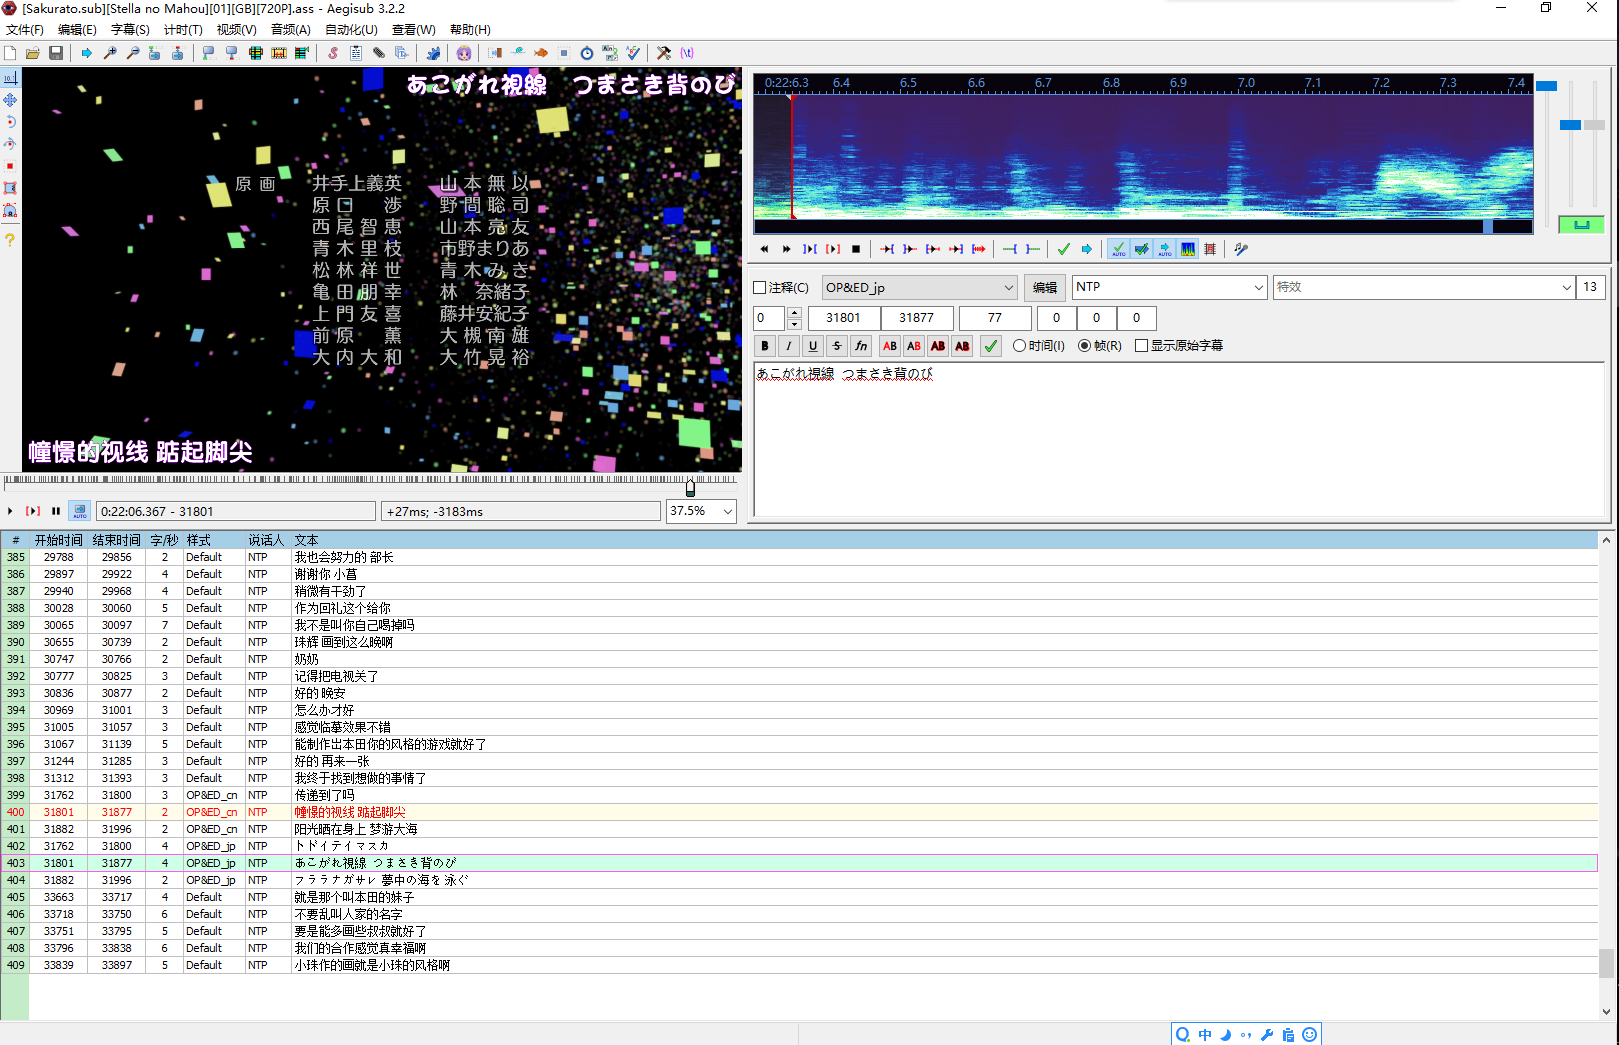Open the Translation Assistant fish icon
This screenshot has height=1045, width=1619.
tap(541, 53)
